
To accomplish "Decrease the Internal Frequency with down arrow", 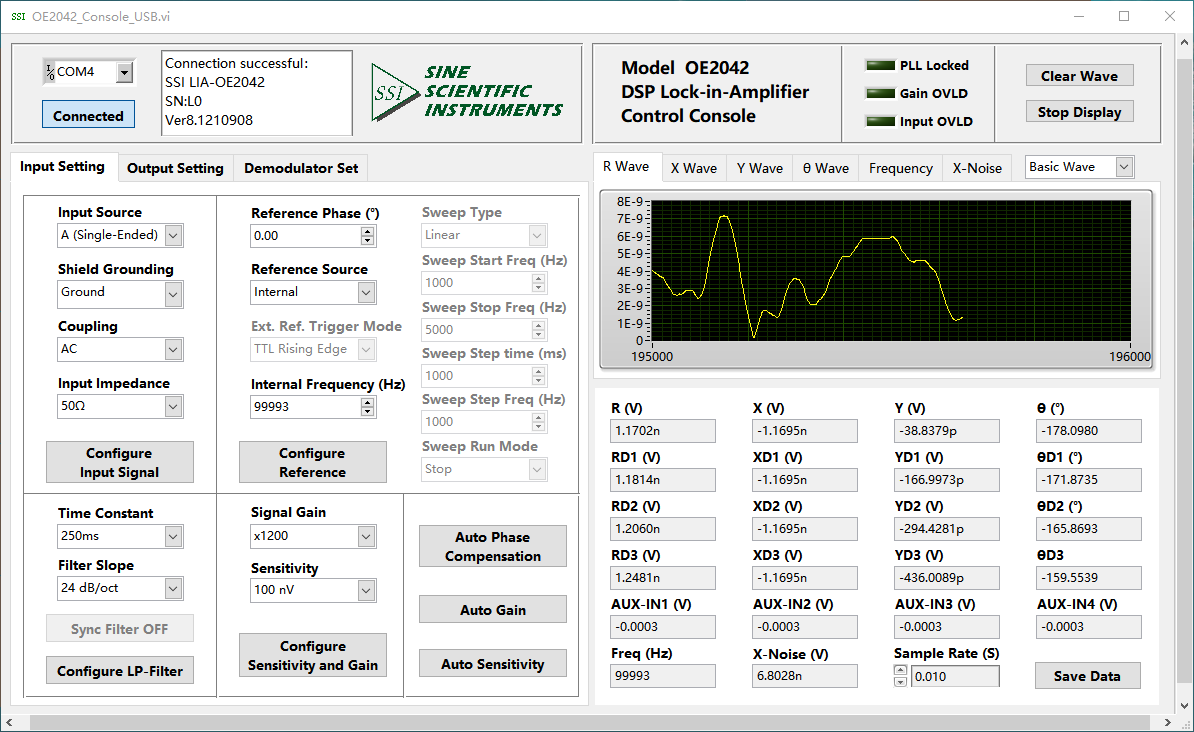I will [x=367, y=411].
